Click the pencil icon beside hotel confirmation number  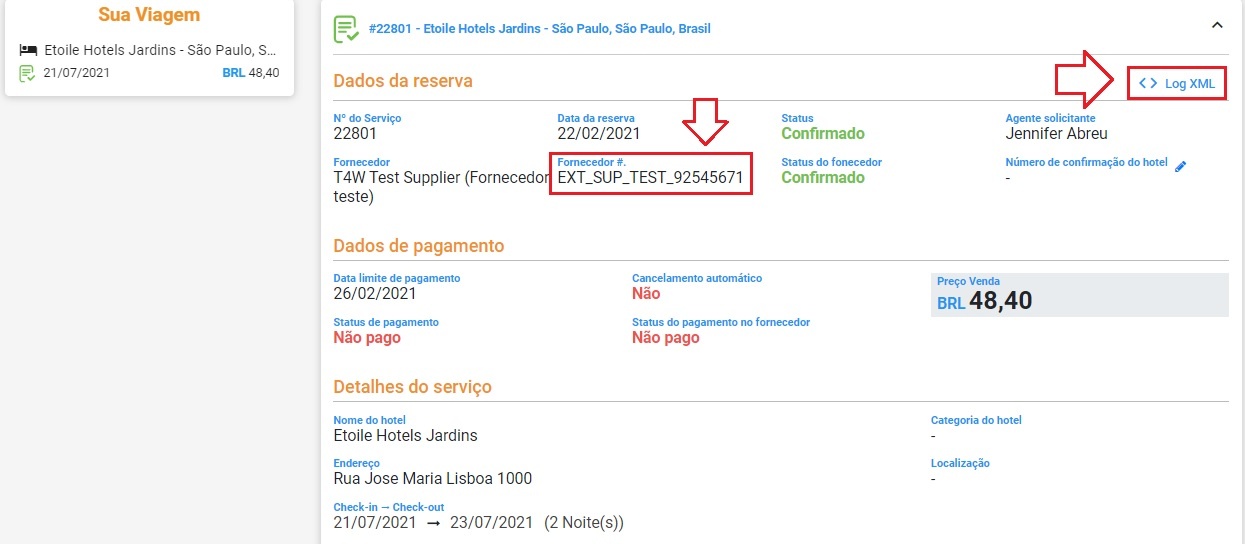click(1180, 166)
